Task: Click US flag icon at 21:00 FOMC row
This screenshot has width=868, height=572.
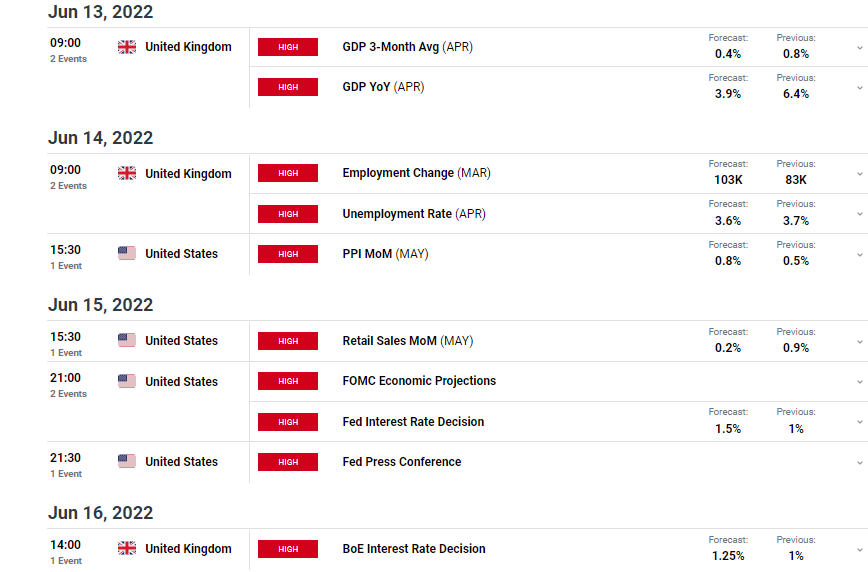Action: pyautogui.click(x=127, y=382)
